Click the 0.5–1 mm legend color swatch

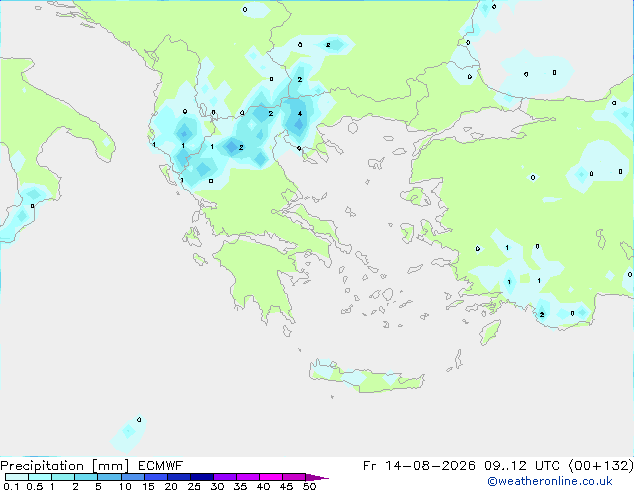click(x=40, y=477)
